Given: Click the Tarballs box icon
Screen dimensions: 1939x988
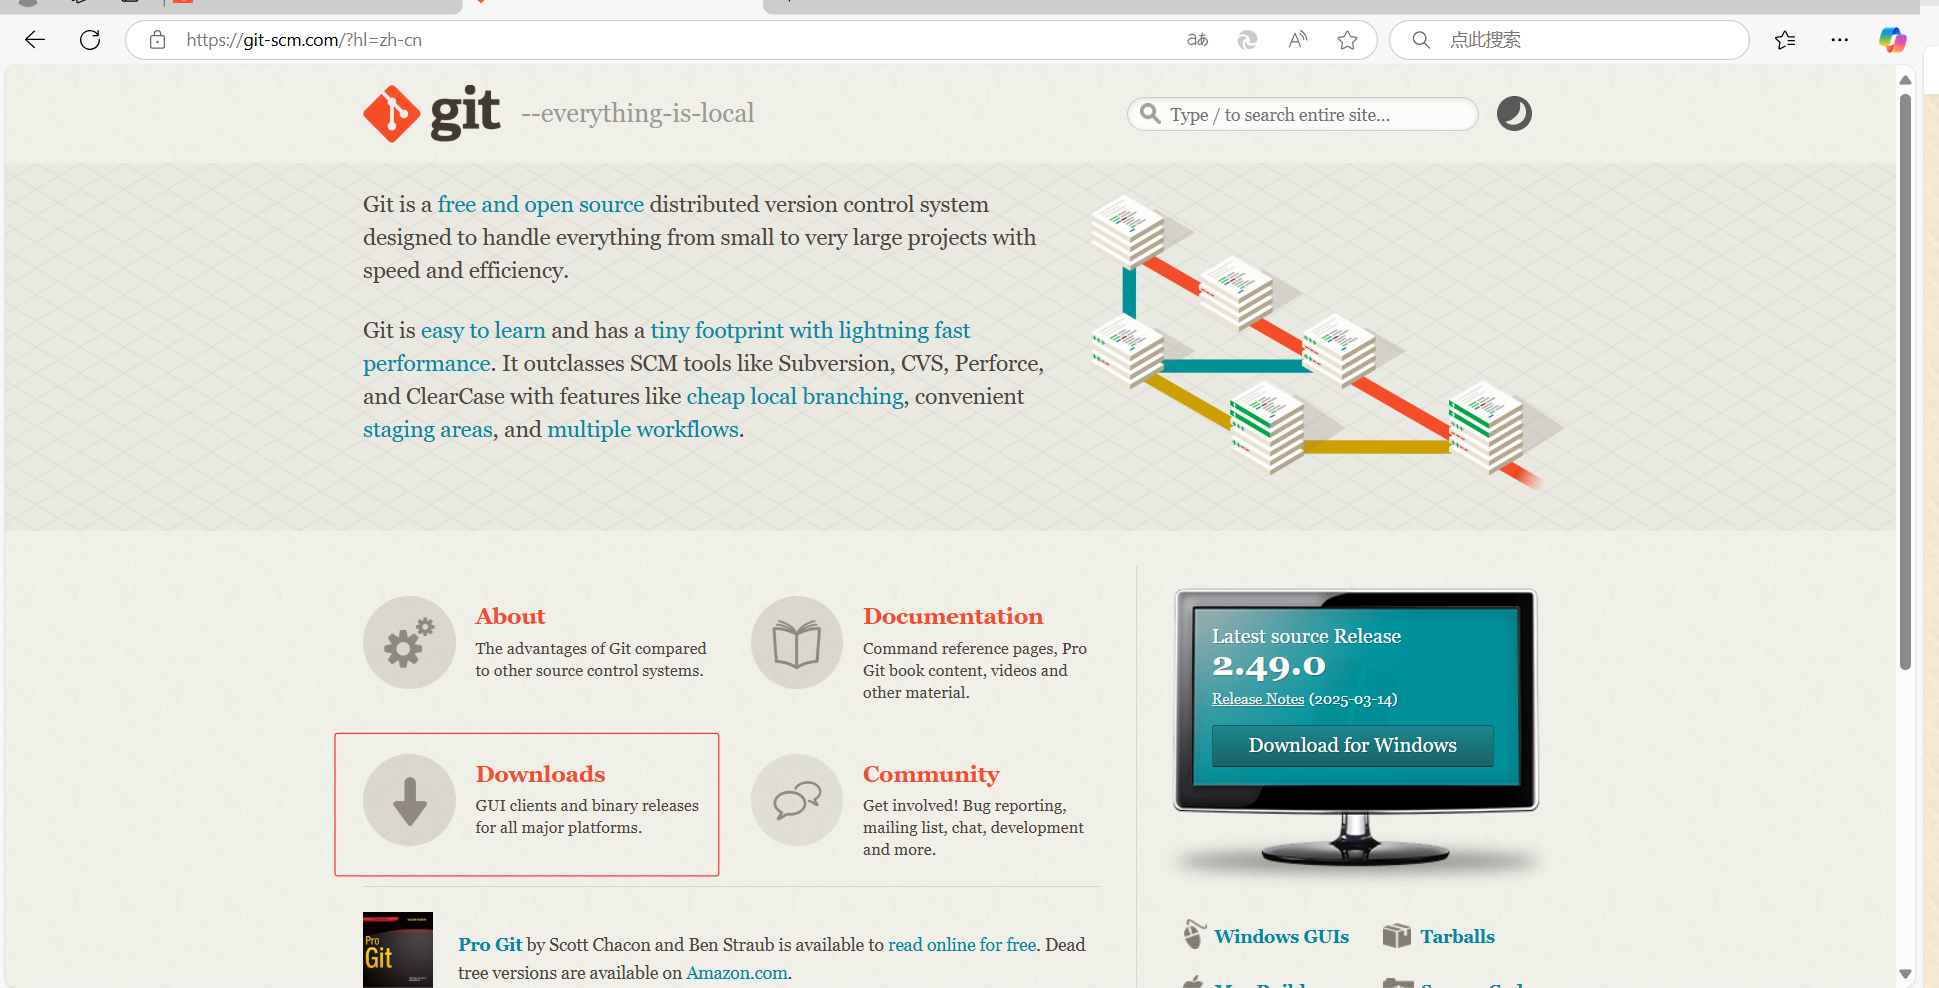Looking at the screenshot, I should pos(1396,936).
